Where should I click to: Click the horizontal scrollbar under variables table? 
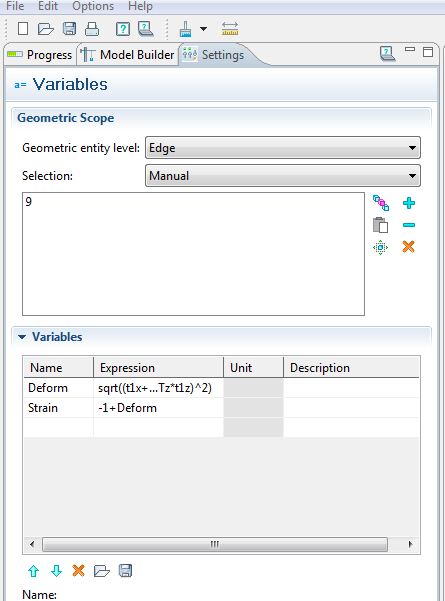click(x=215, y=544)
